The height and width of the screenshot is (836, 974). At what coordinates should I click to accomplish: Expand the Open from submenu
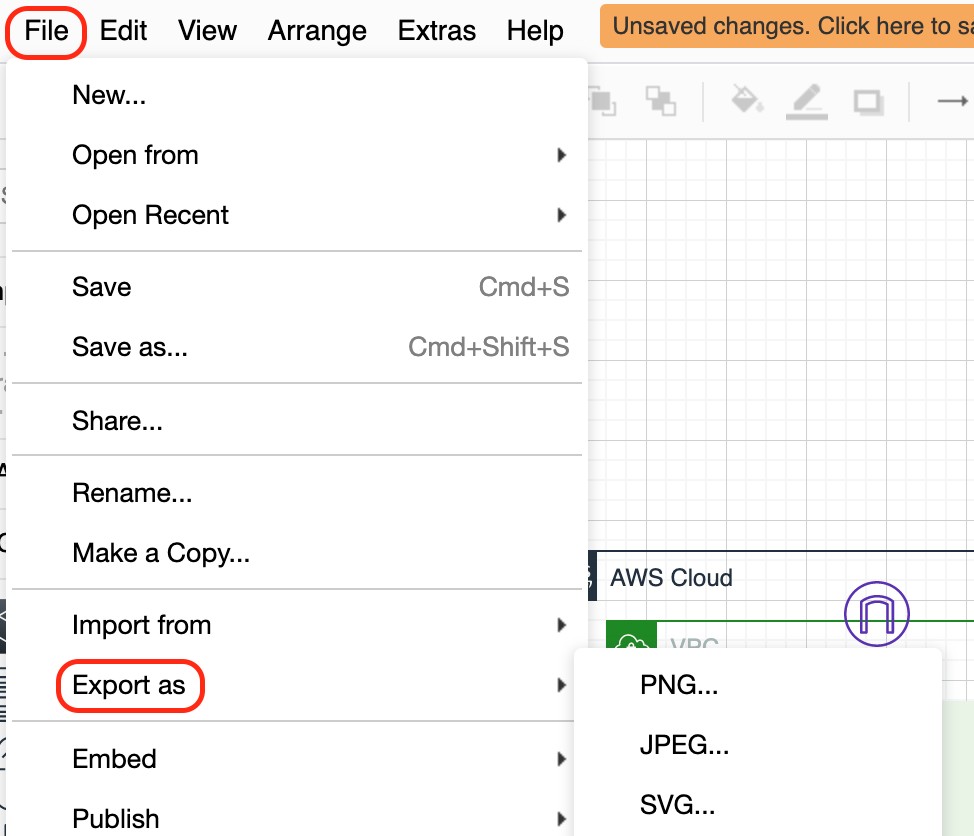[x=297, y=155]
